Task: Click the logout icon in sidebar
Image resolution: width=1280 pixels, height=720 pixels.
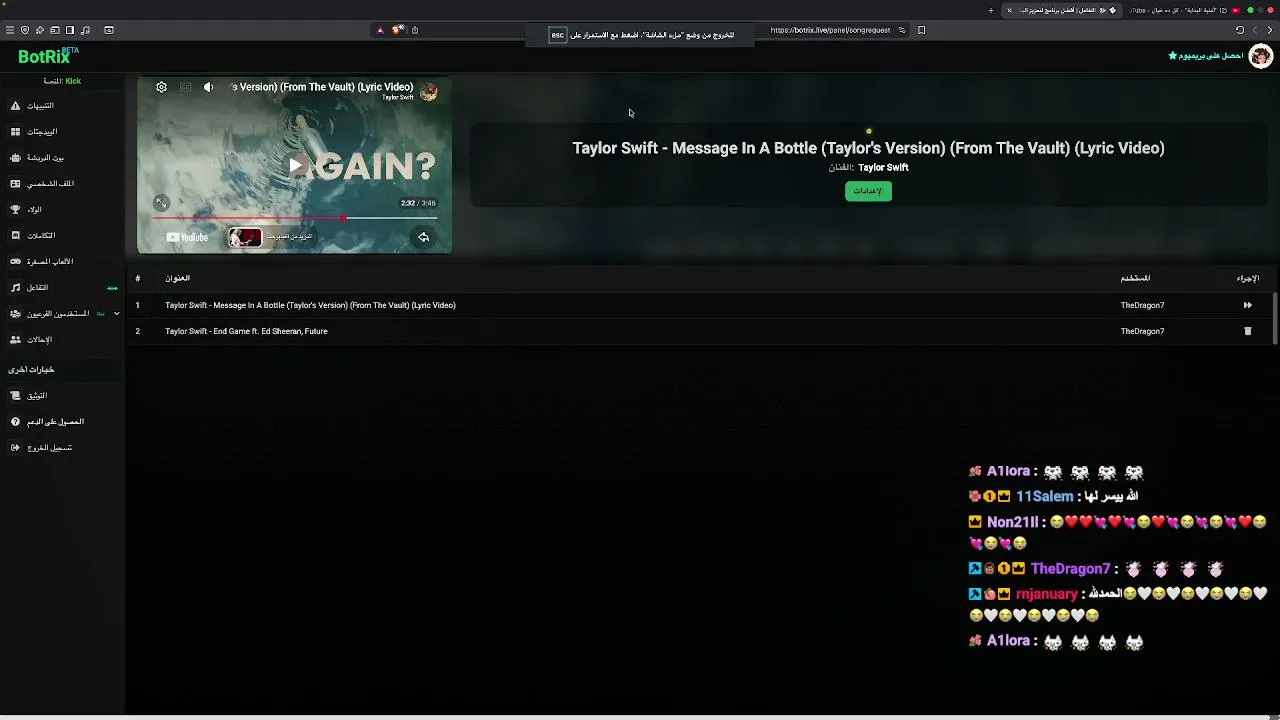Action: tap(15, 447)
